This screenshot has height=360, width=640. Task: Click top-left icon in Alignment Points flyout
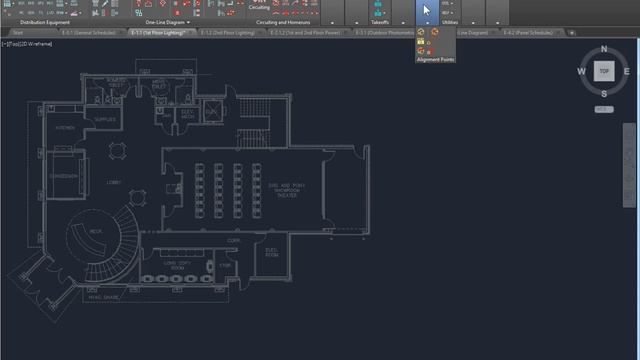click(421, 32)
